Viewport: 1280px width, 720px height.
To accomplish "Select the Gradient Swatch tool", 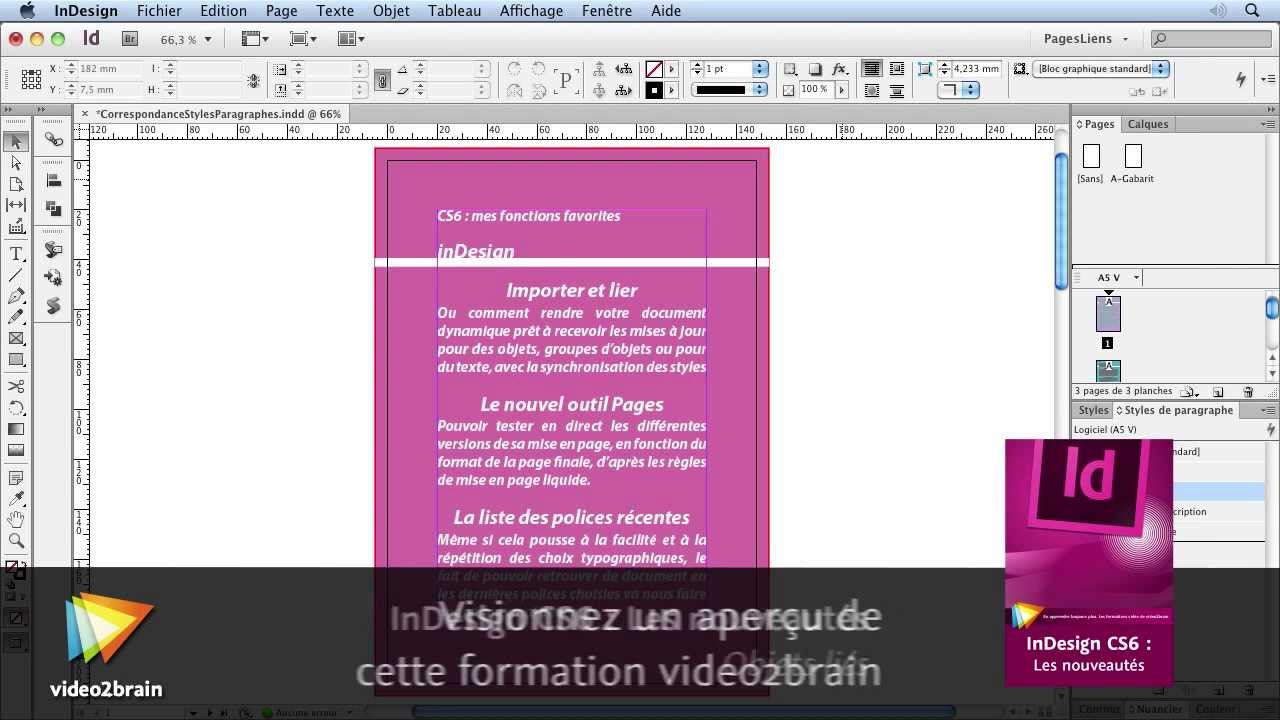I will [x=16, y=430].
